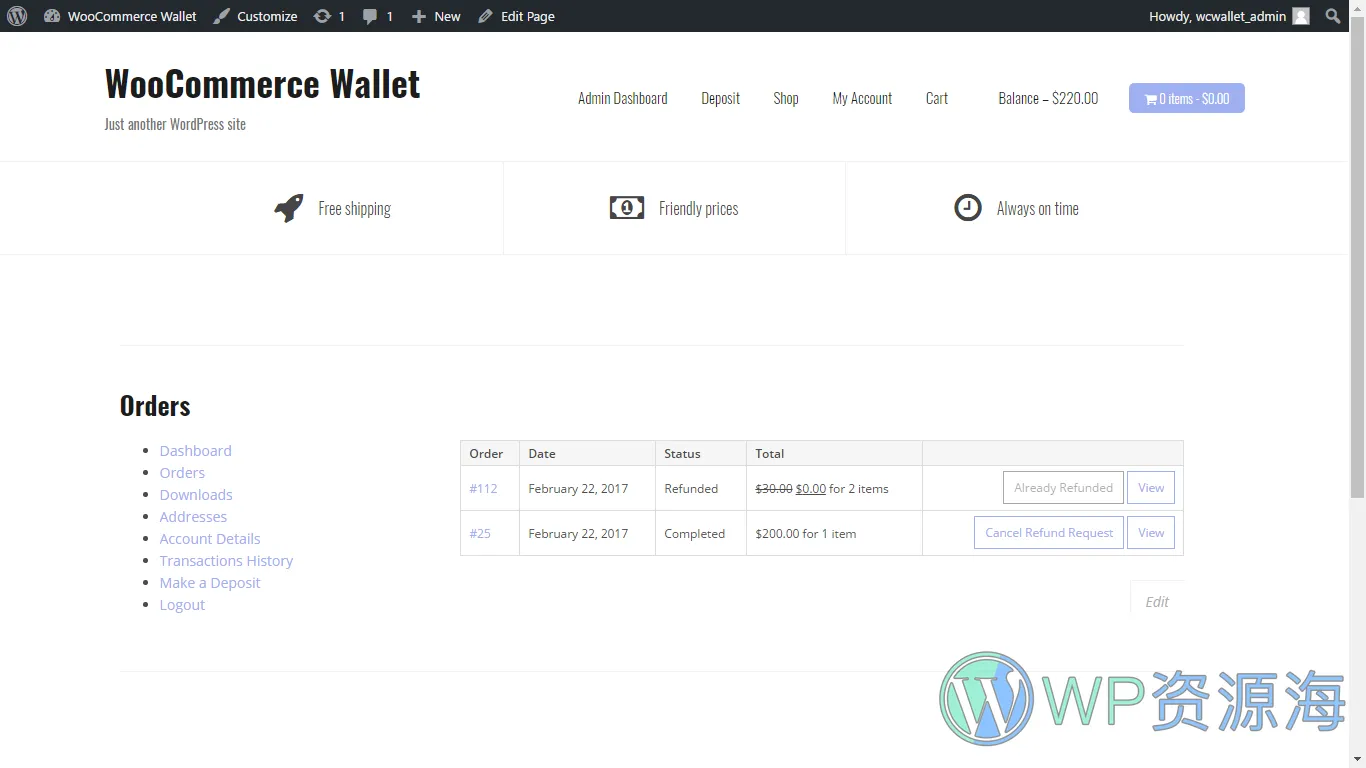Click the money Friendly prices icon
This screenshot has height=768, width=1366.
[627, 208]
